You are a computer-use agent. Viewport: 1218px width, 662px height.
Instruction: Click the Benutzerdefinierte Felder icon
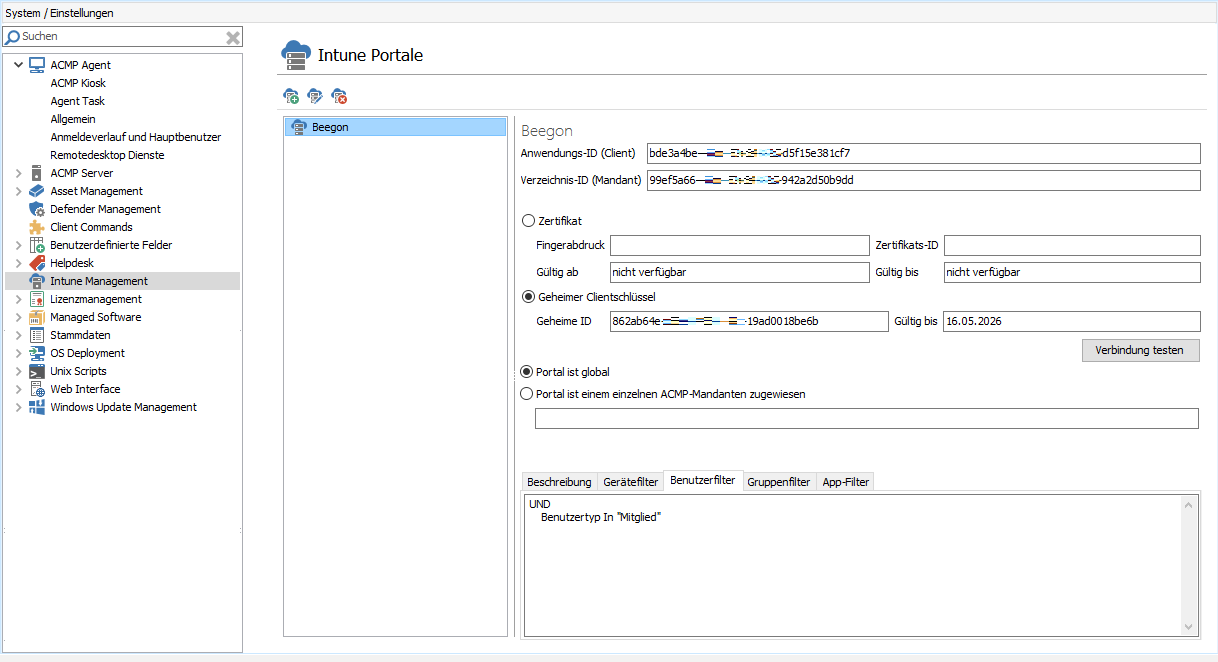pyautogui.click(x=37, y=245)
